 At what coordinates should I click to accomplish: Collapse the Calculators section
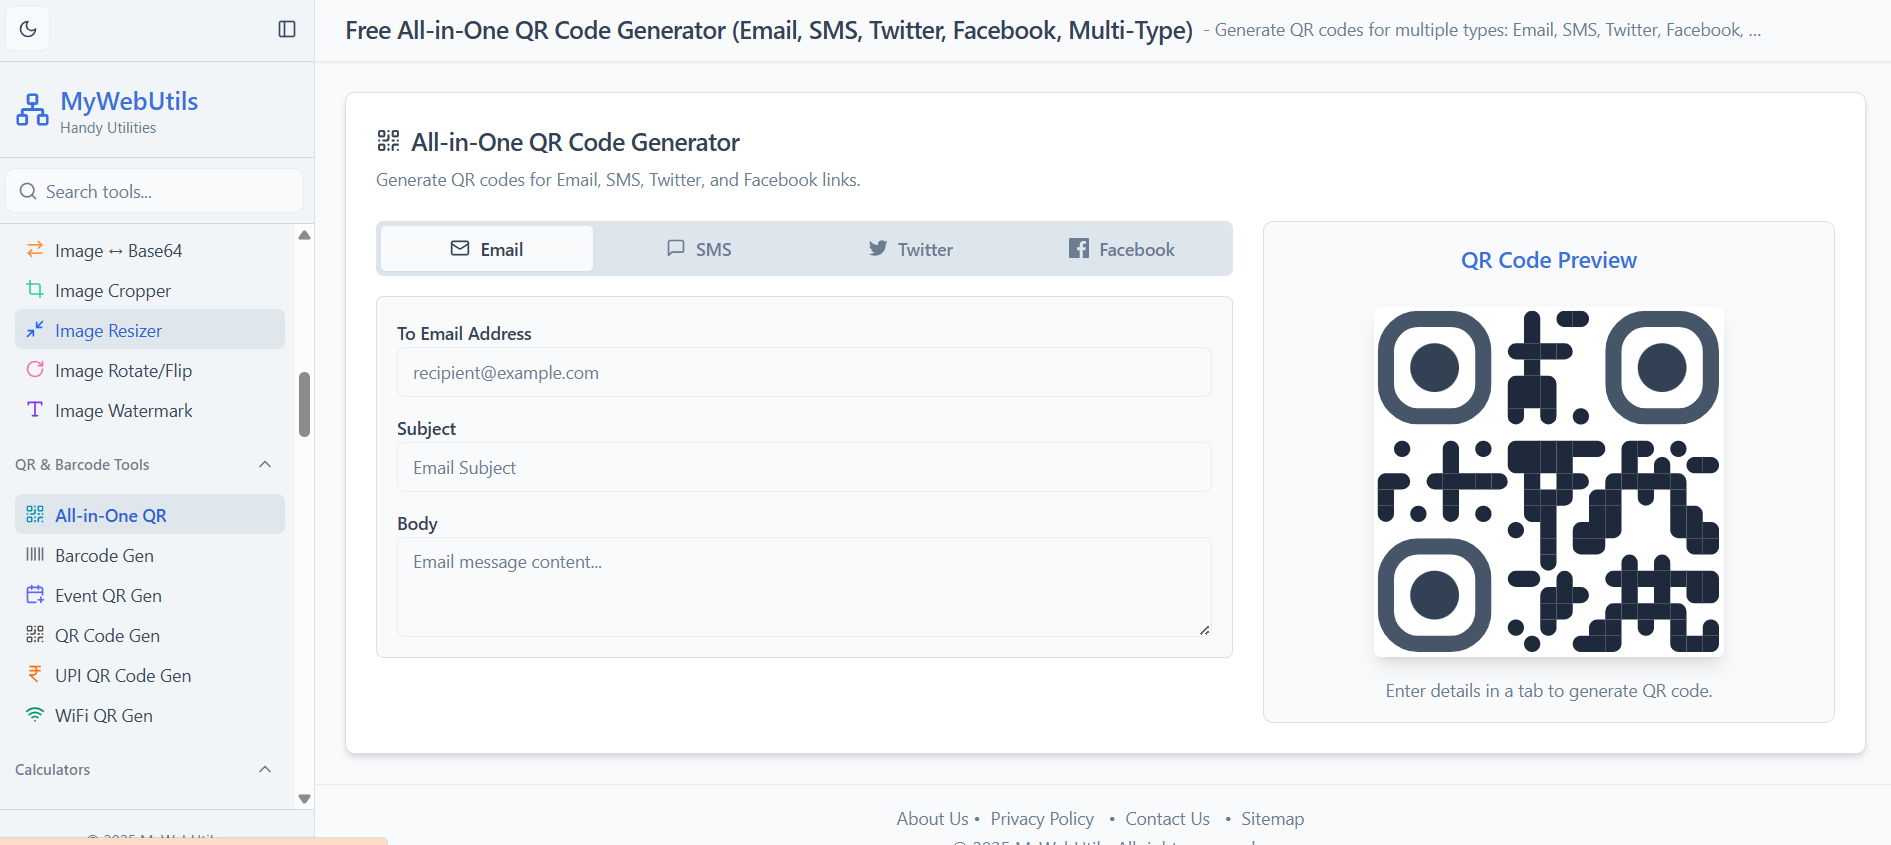coord(265,770)
